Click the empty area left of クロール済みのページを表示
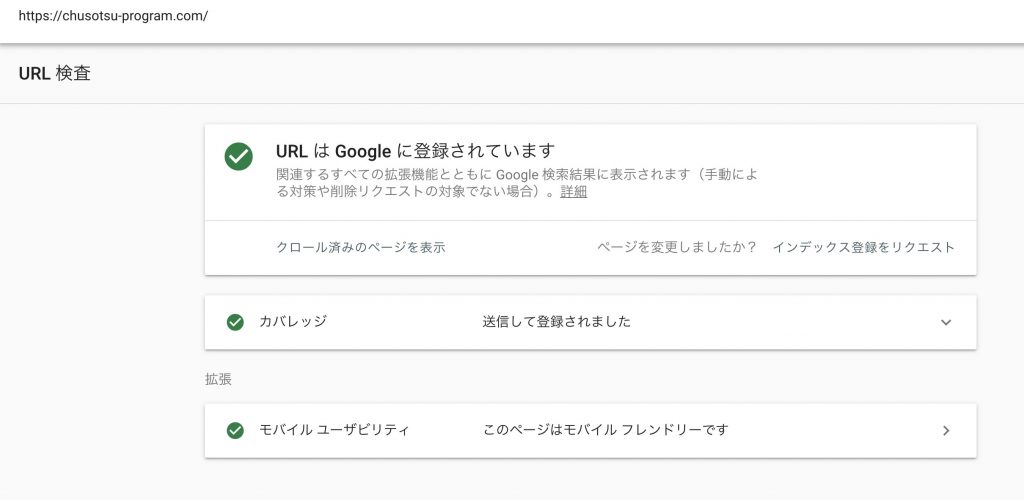The image size is (1024, 500). tap(240, 247)
